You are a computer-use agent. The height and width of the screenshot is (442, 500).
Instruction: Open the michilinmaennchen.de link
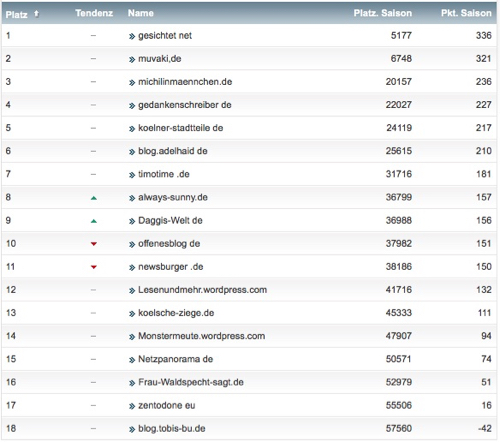[185, 82]
